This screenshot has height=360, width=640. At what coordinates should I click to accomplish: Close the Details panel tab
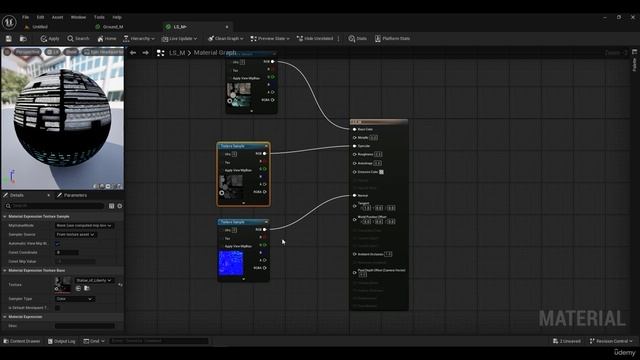[x=49, y=195]
